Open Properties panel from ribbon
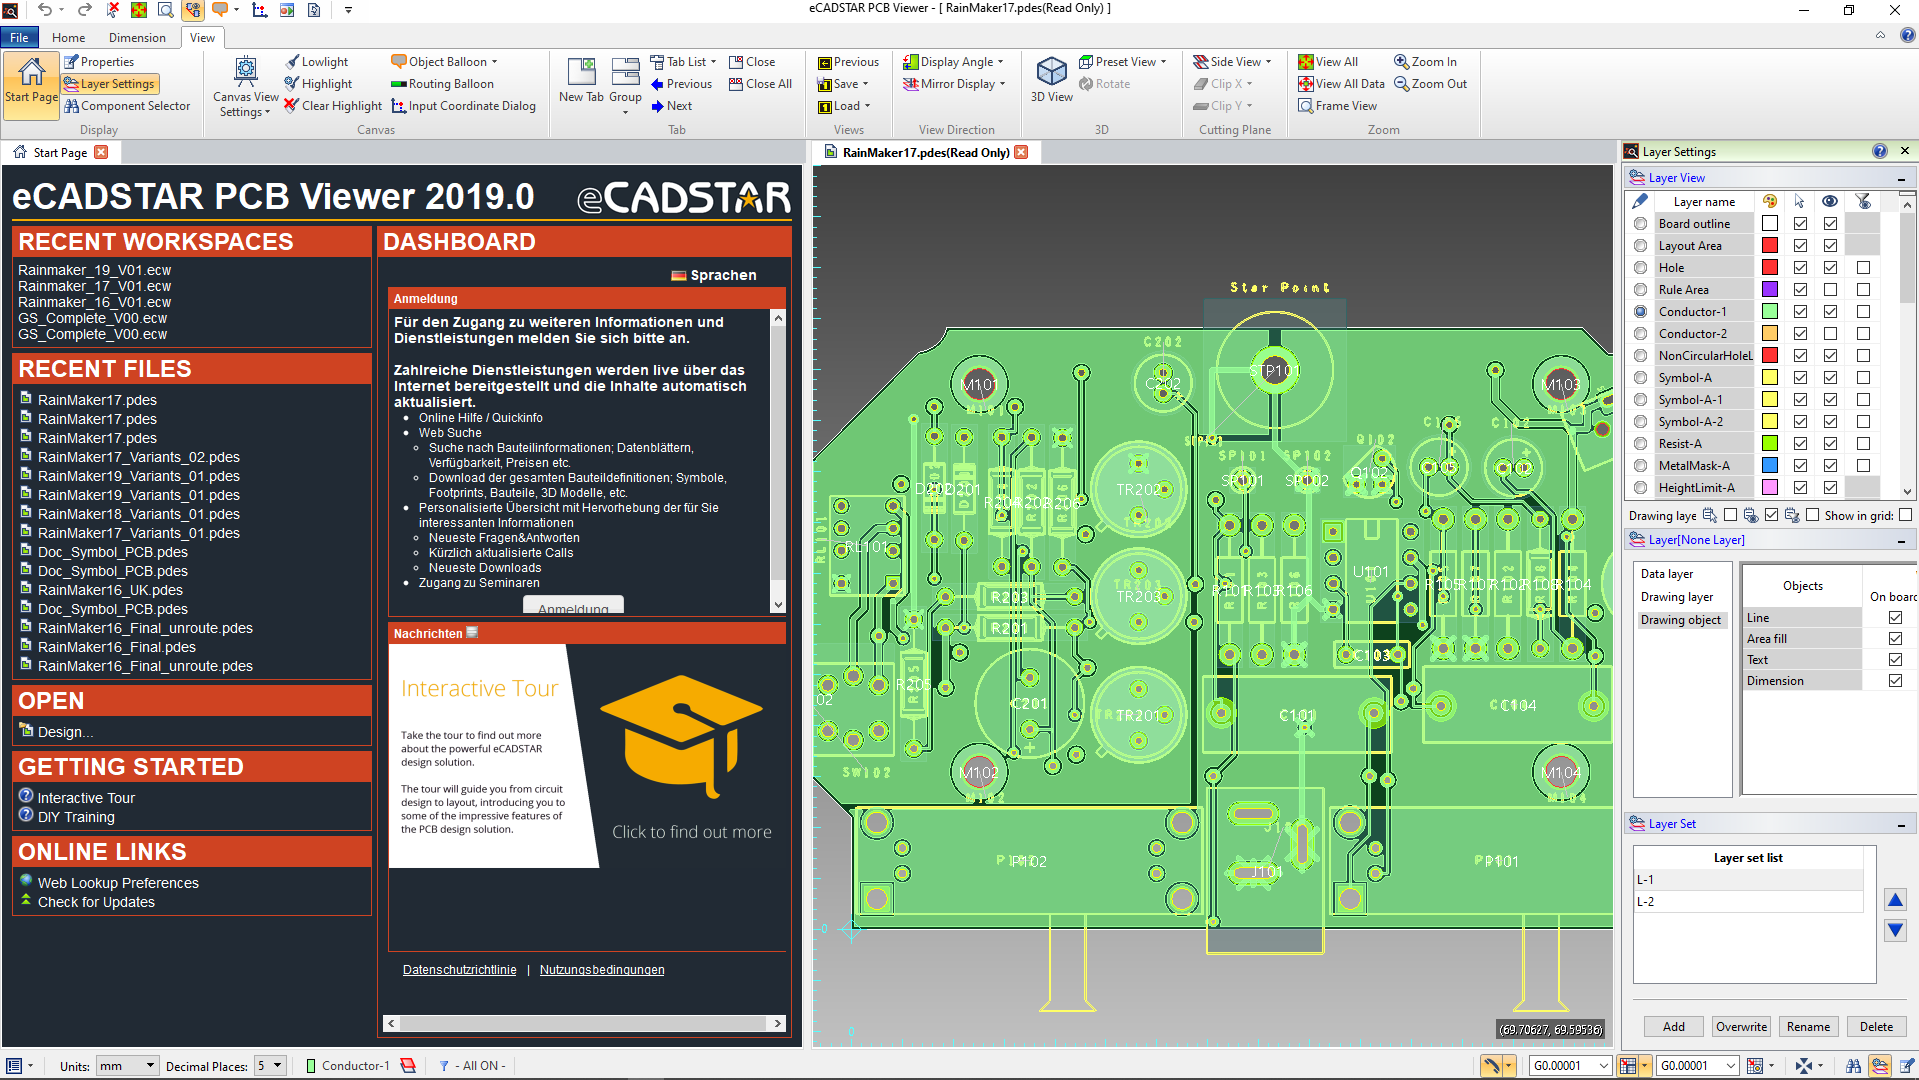Viewport: 1919px width, 1080px height. (x=99, y=62)
